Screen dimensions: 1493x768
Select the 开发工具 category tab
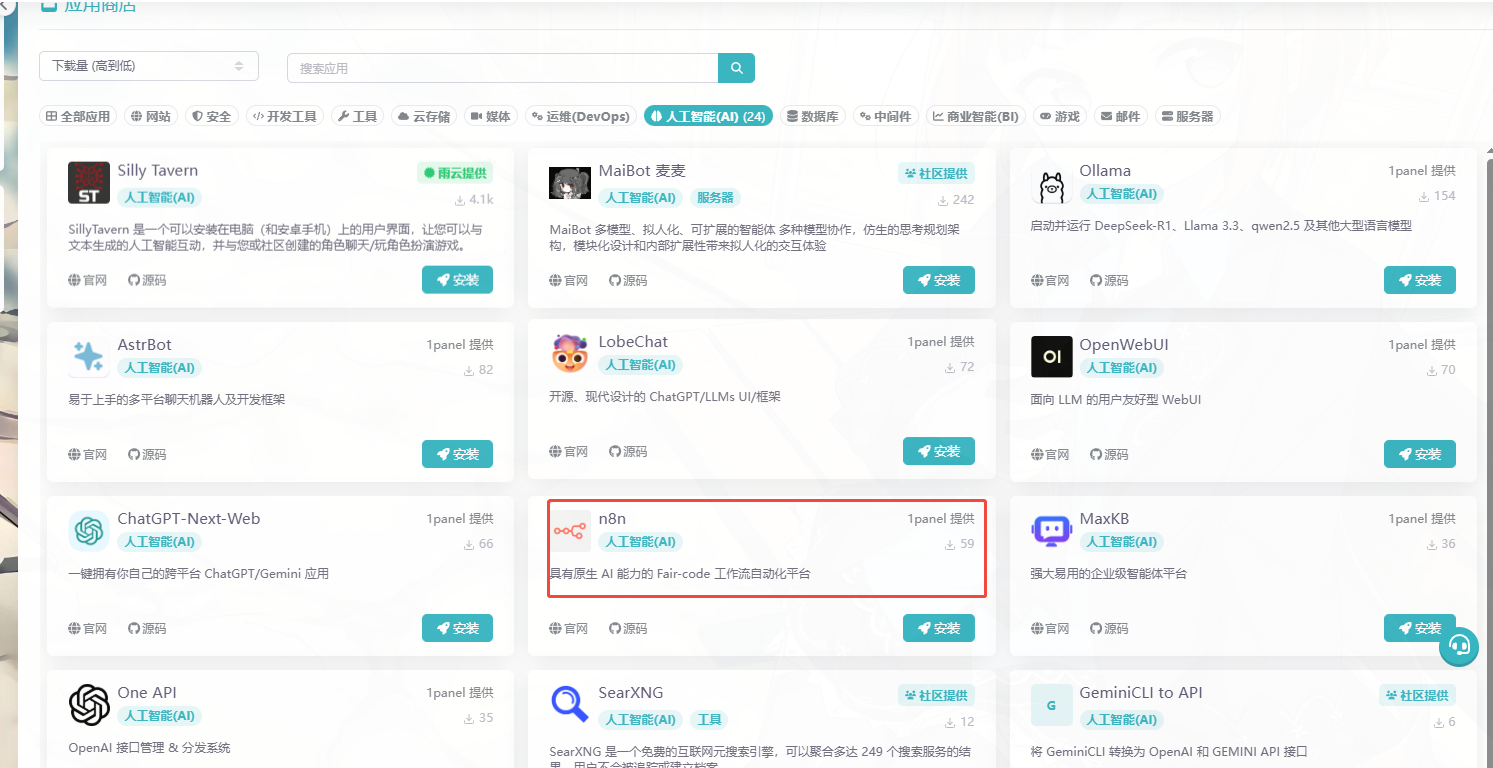[285, 116]
